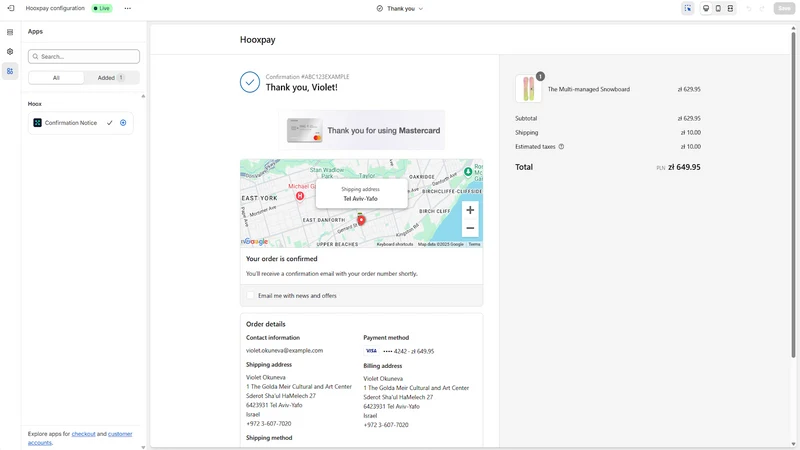Click the sidebar scroll-up arrow

tap(143, 96)
